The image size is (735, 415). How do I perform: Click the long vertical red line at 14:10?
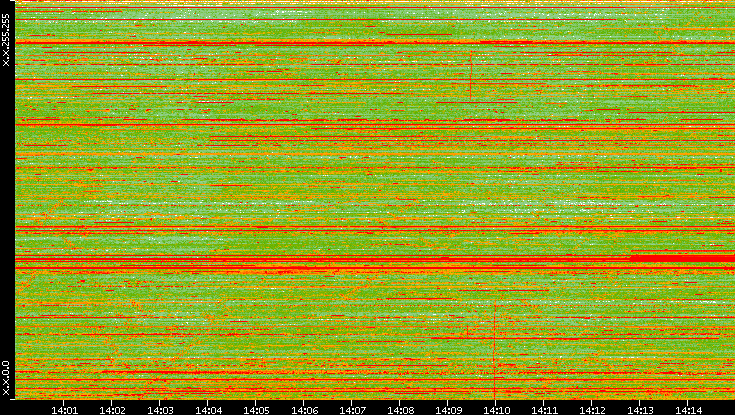(x=495, y=351)
